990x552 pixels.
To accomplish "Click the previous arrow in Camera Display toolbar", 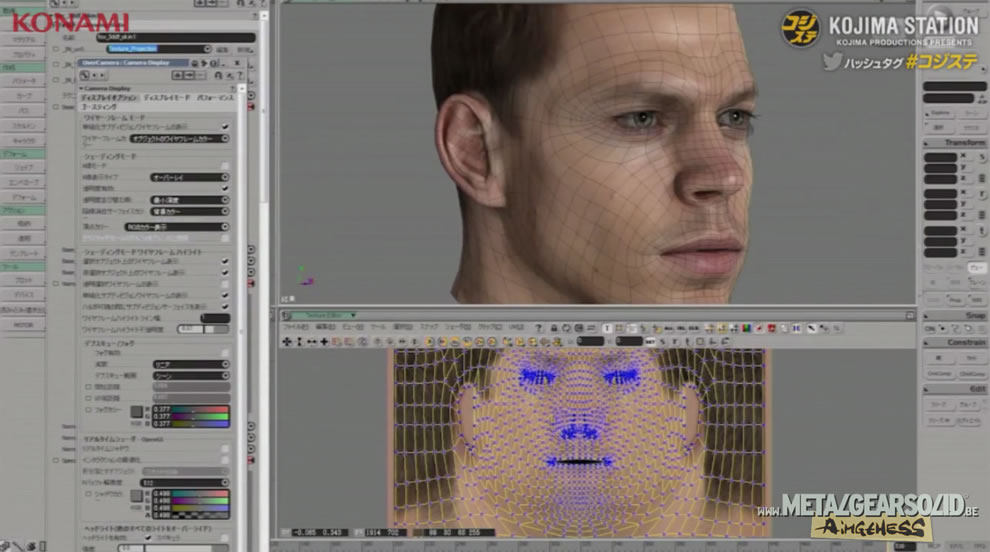I will pyautogui.click(x=95, y=75).
